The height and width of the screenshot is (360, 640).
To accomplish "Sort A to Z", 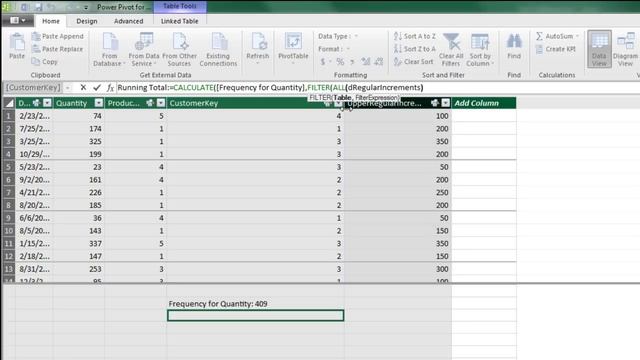I will [x=415, y=36].
